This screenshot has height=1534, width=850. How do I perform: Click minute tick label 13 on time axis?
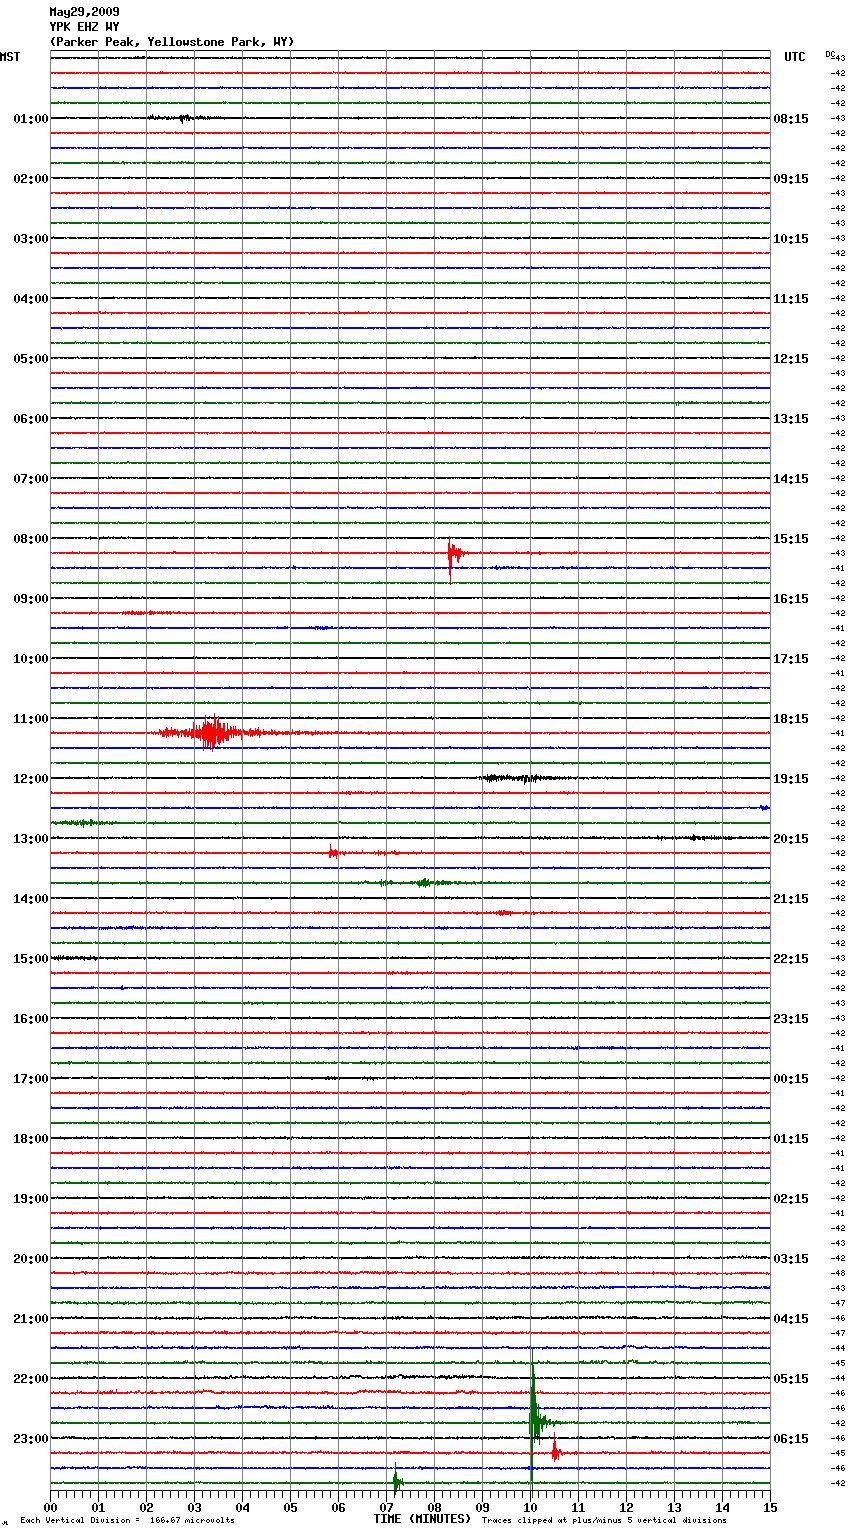[674, 1507]
